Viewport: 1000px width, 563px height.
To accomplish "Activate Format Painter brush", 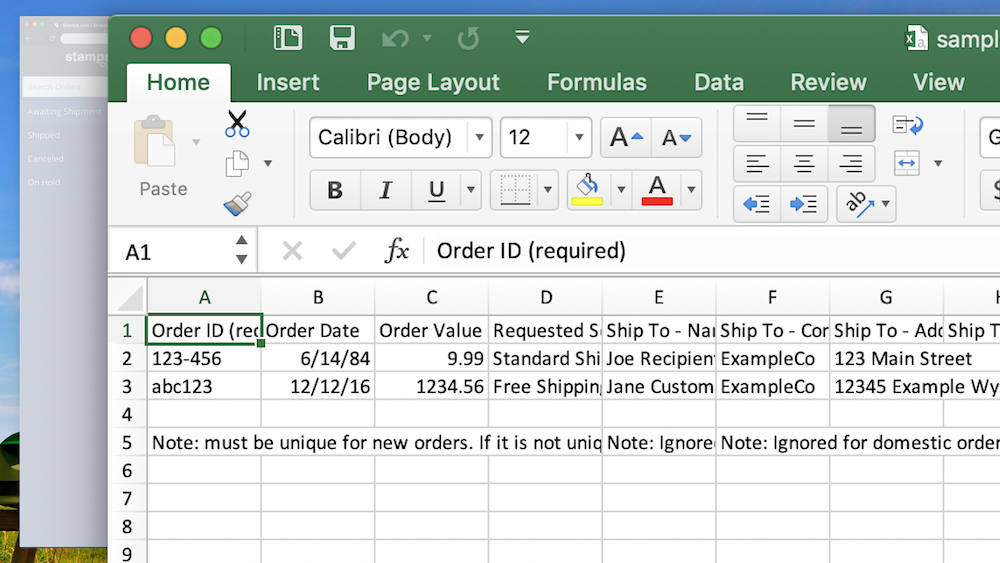I will click(x=237, y=204).
